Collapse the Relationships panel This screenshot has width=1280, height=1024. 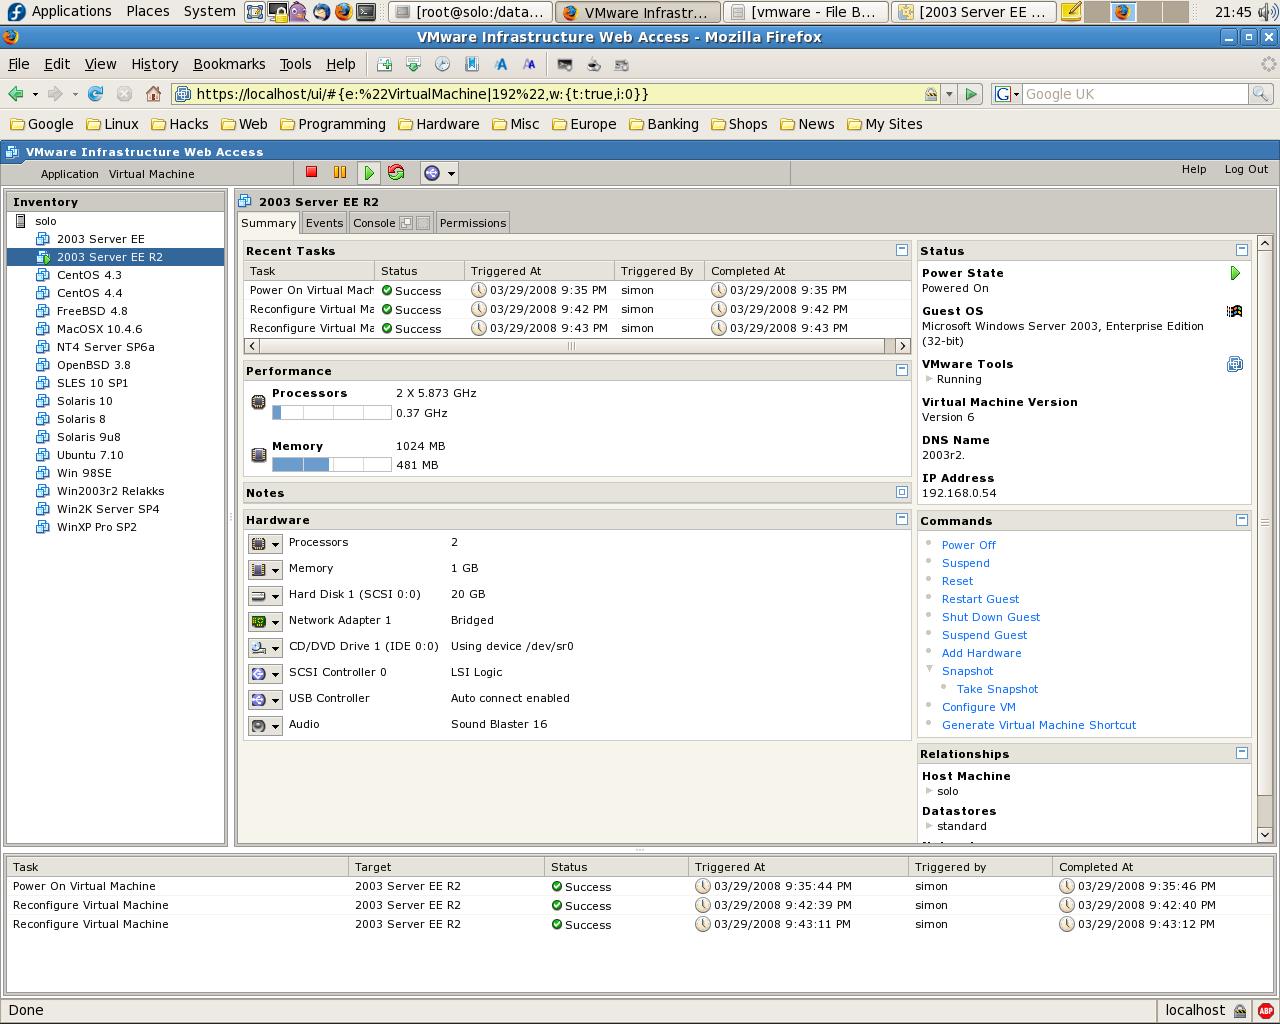coord(1241,753)
